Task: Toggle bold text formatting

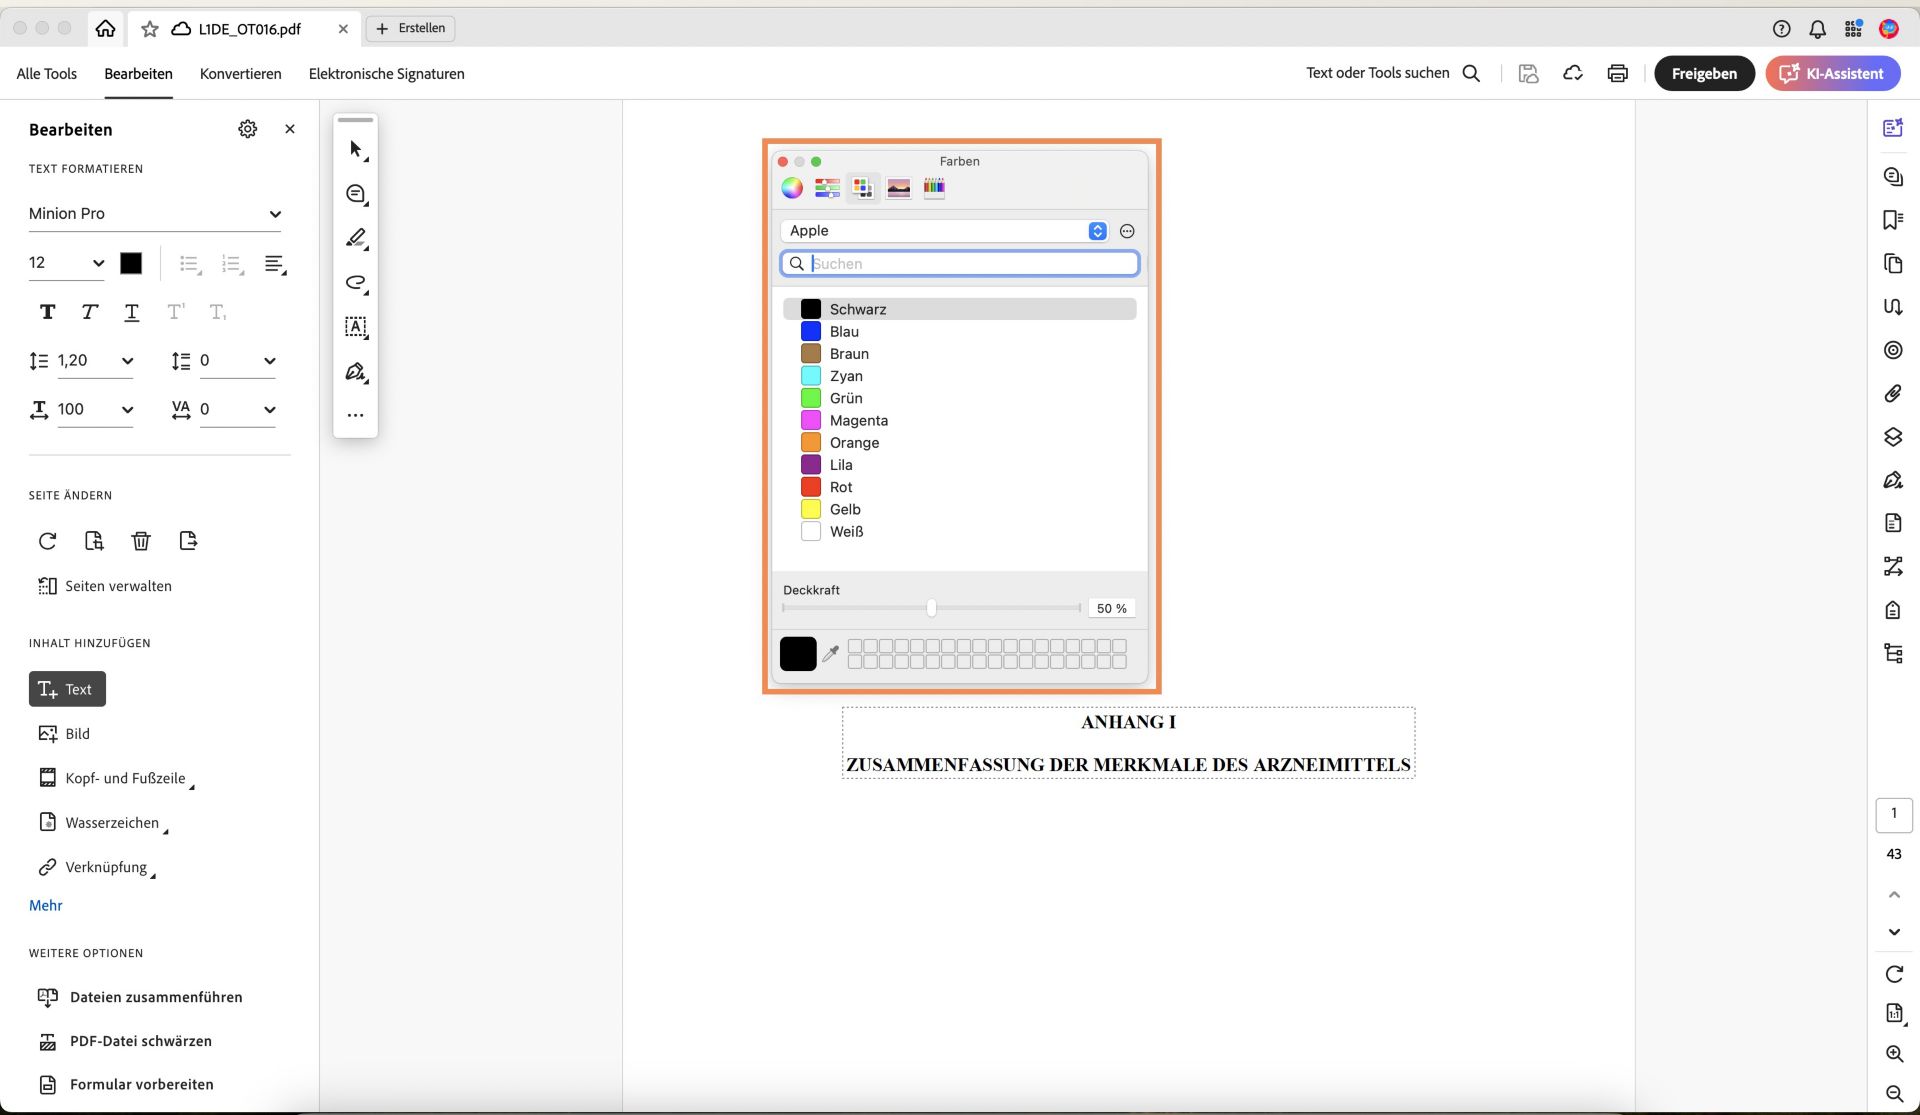Action: pyautogui.click(x=47, y=312)
